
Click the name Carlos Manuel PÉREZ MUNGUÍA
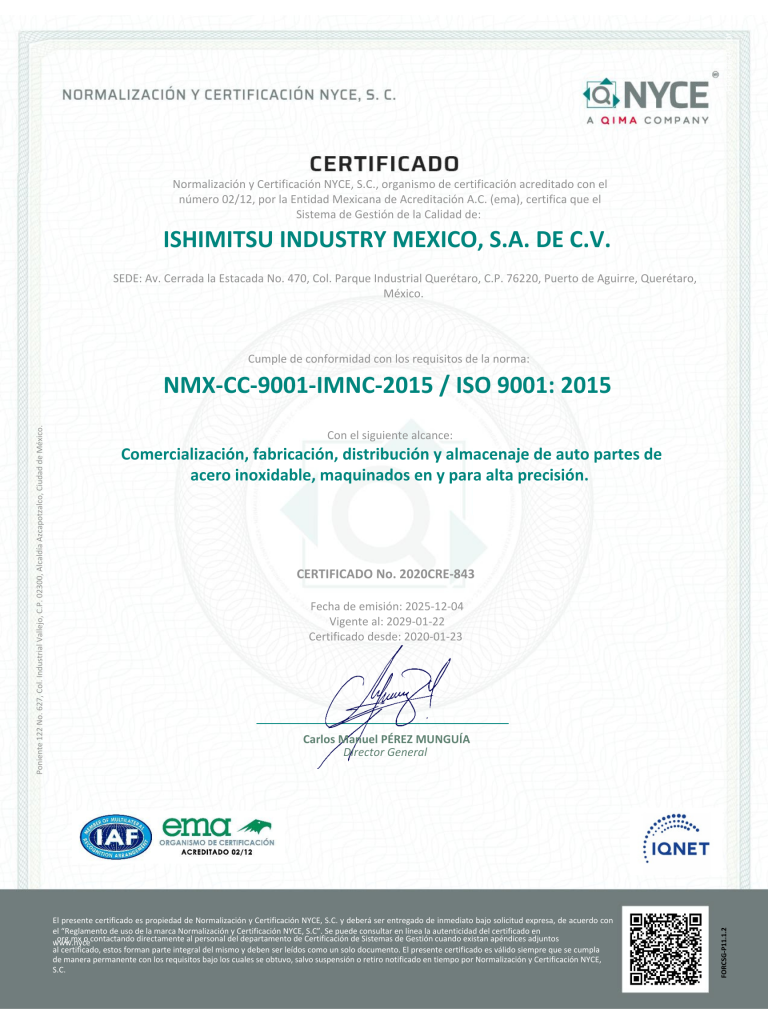[x=386, y=739]
